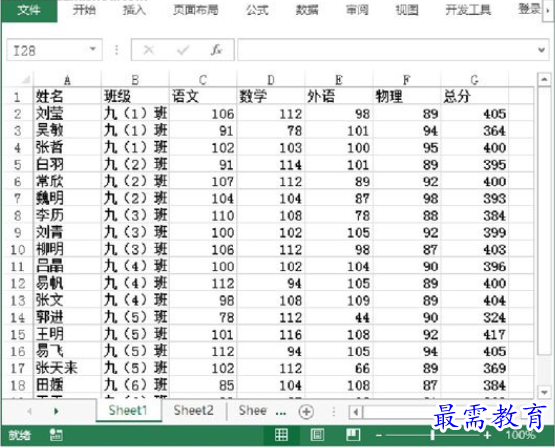
Task: Switch to Normal view icon
Action: pyautogui.click(x=281, y=435)
